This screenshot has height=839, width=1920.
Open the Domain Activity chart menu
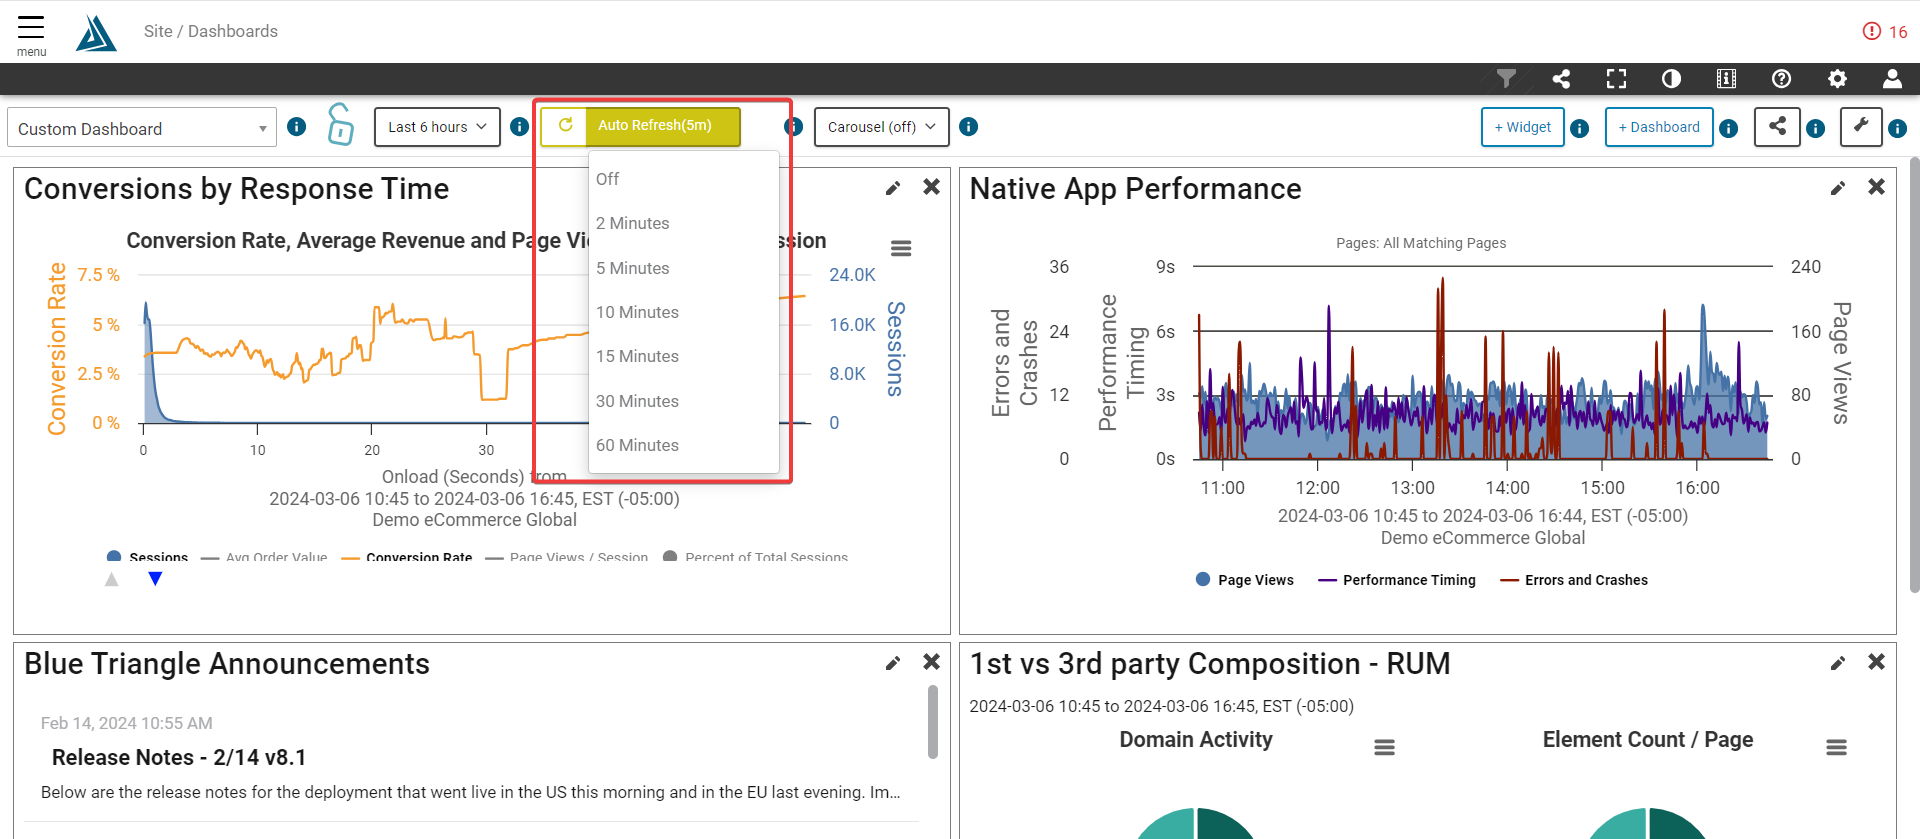(1384, 747)
